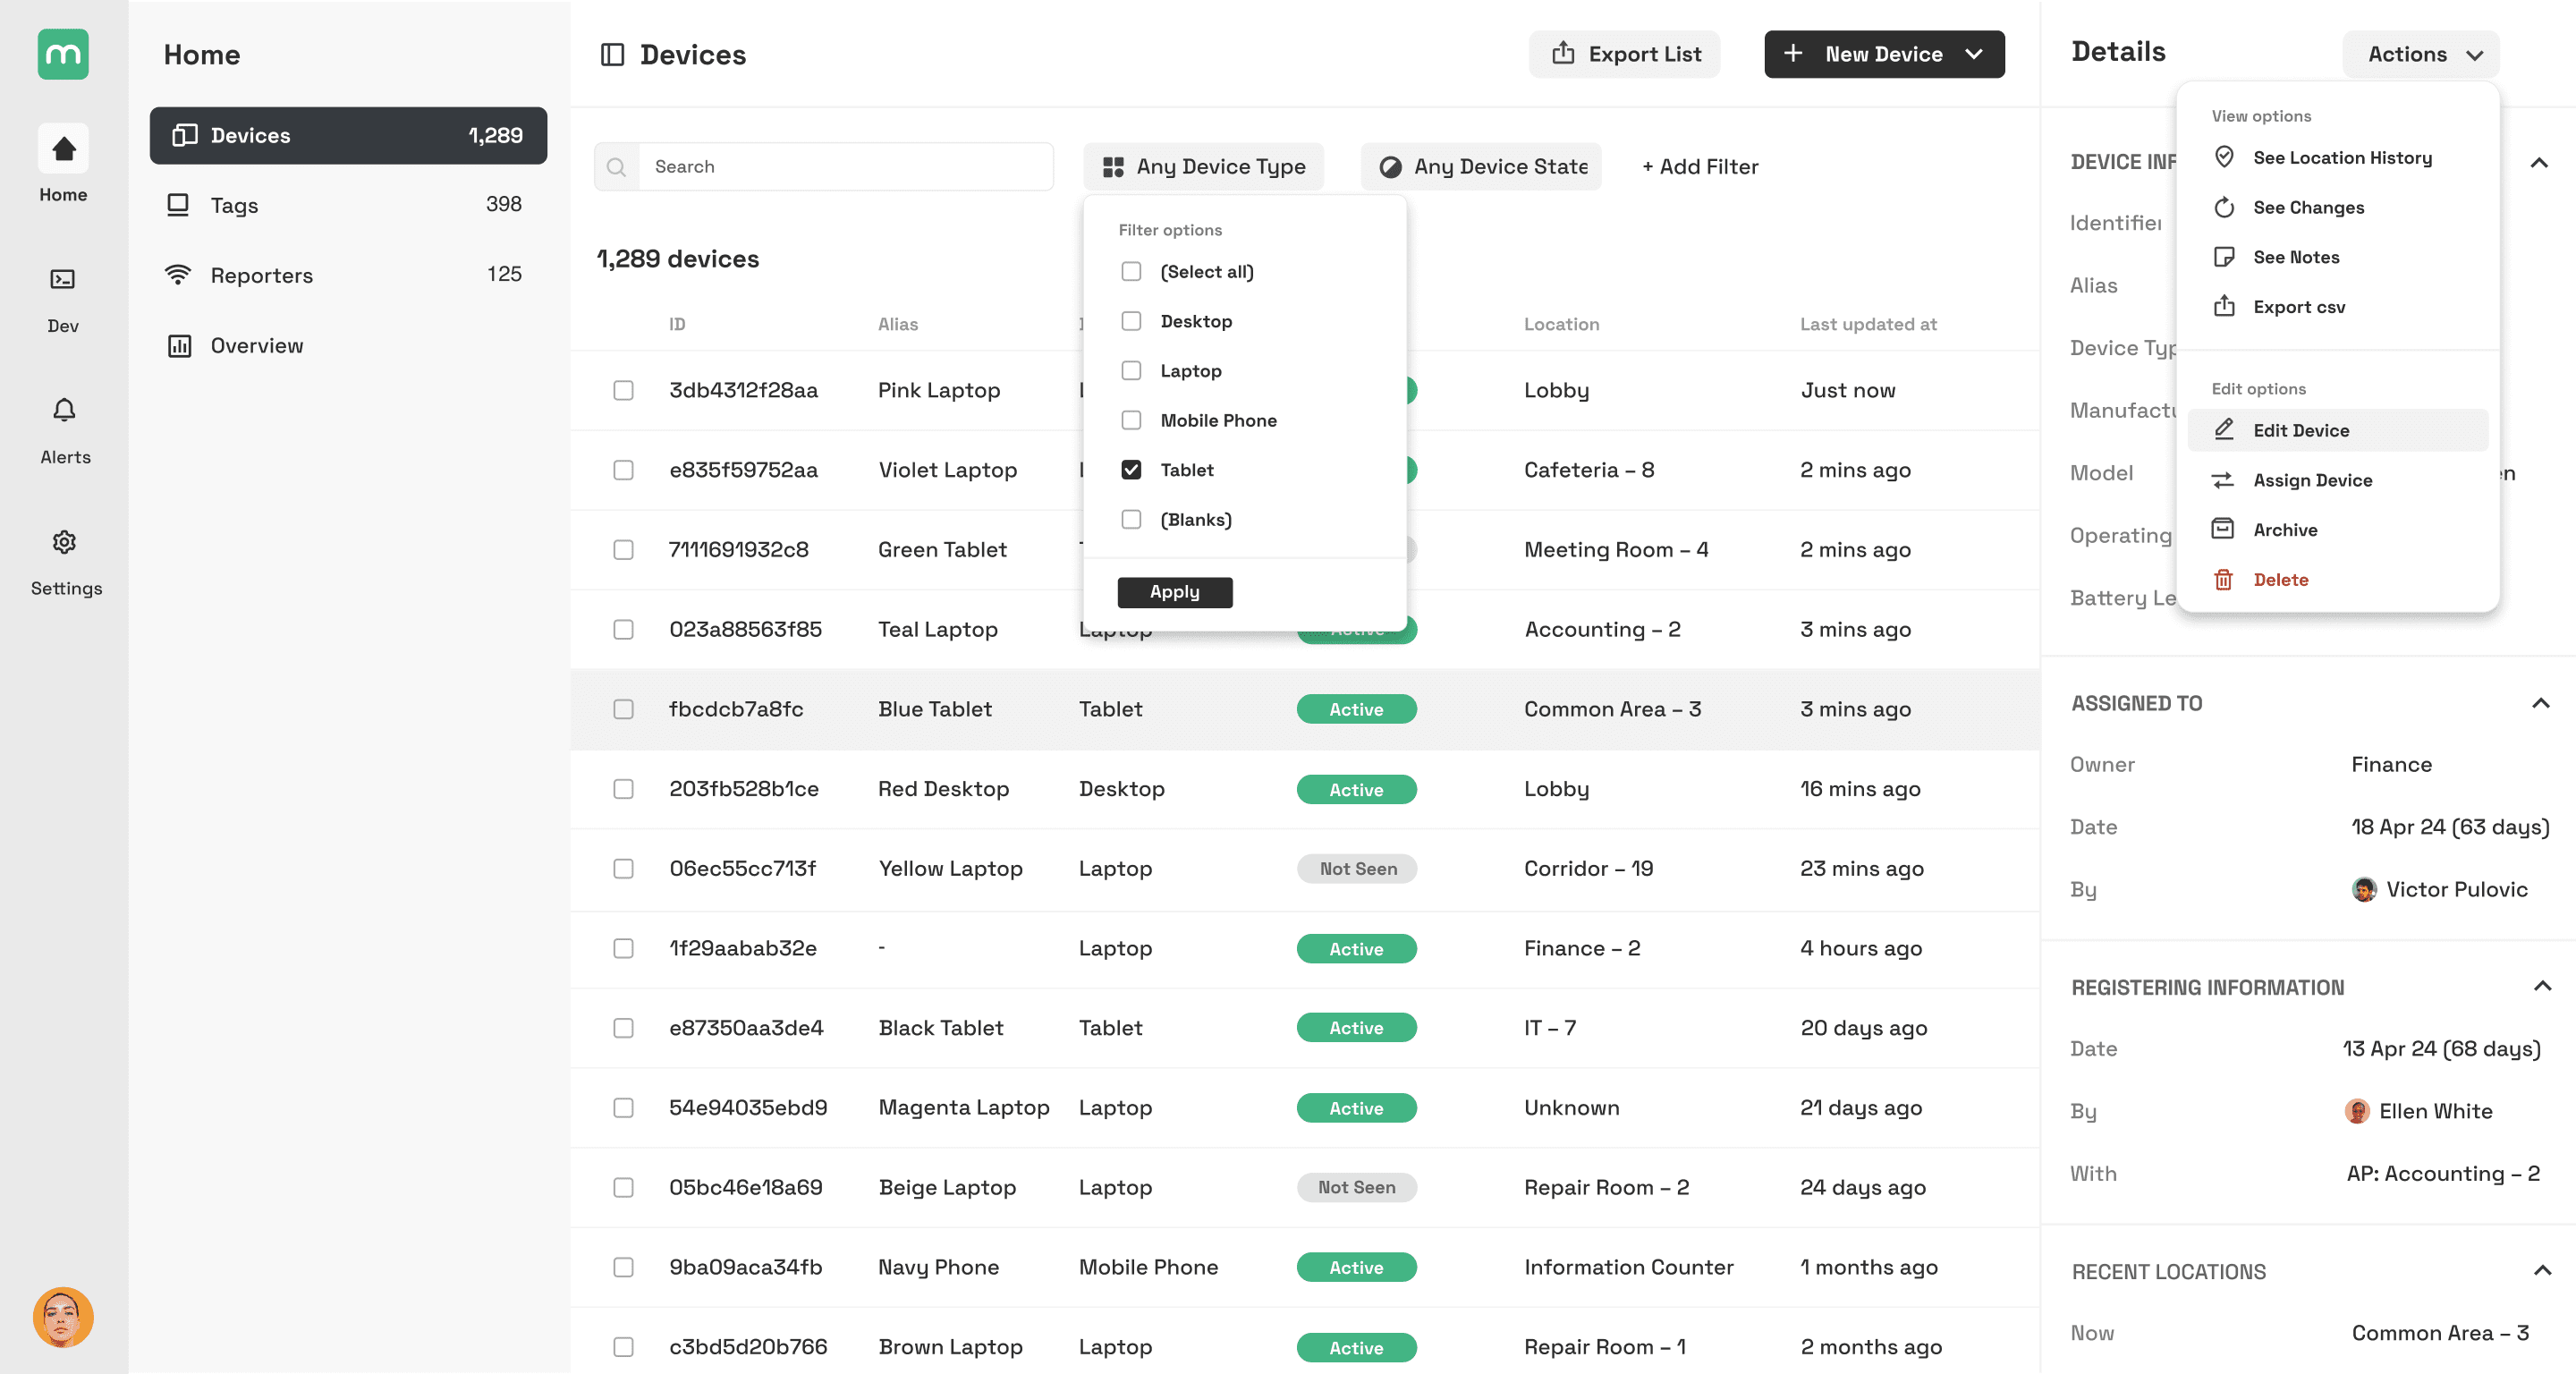
Task: Collapse the Device Info section
Action: pyautogui.click(x=2539, y=163)
